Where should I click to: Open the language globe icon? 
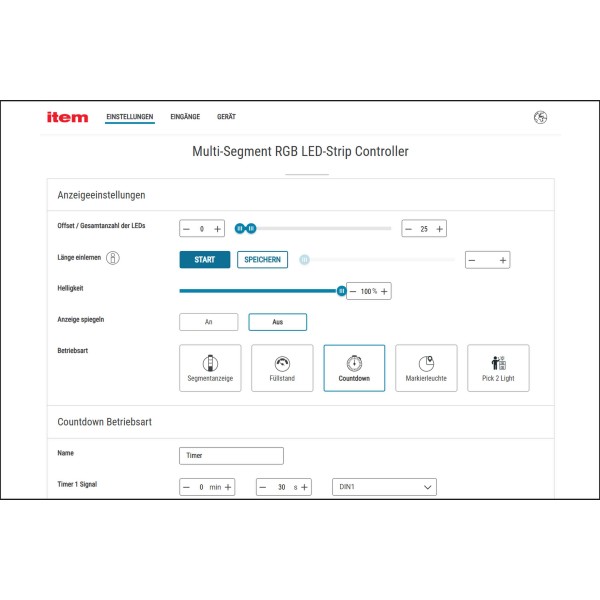(540, 117)
